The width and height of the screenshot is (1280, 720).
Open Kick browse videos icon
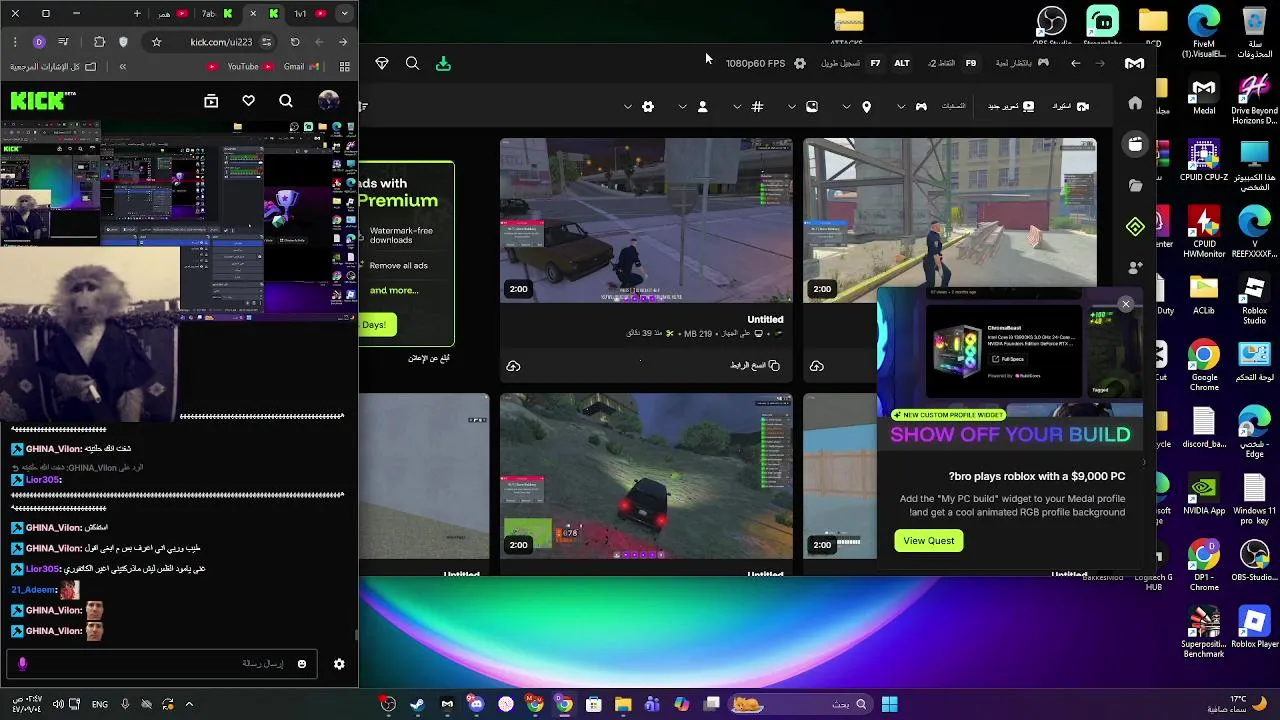tap(211, 100)
